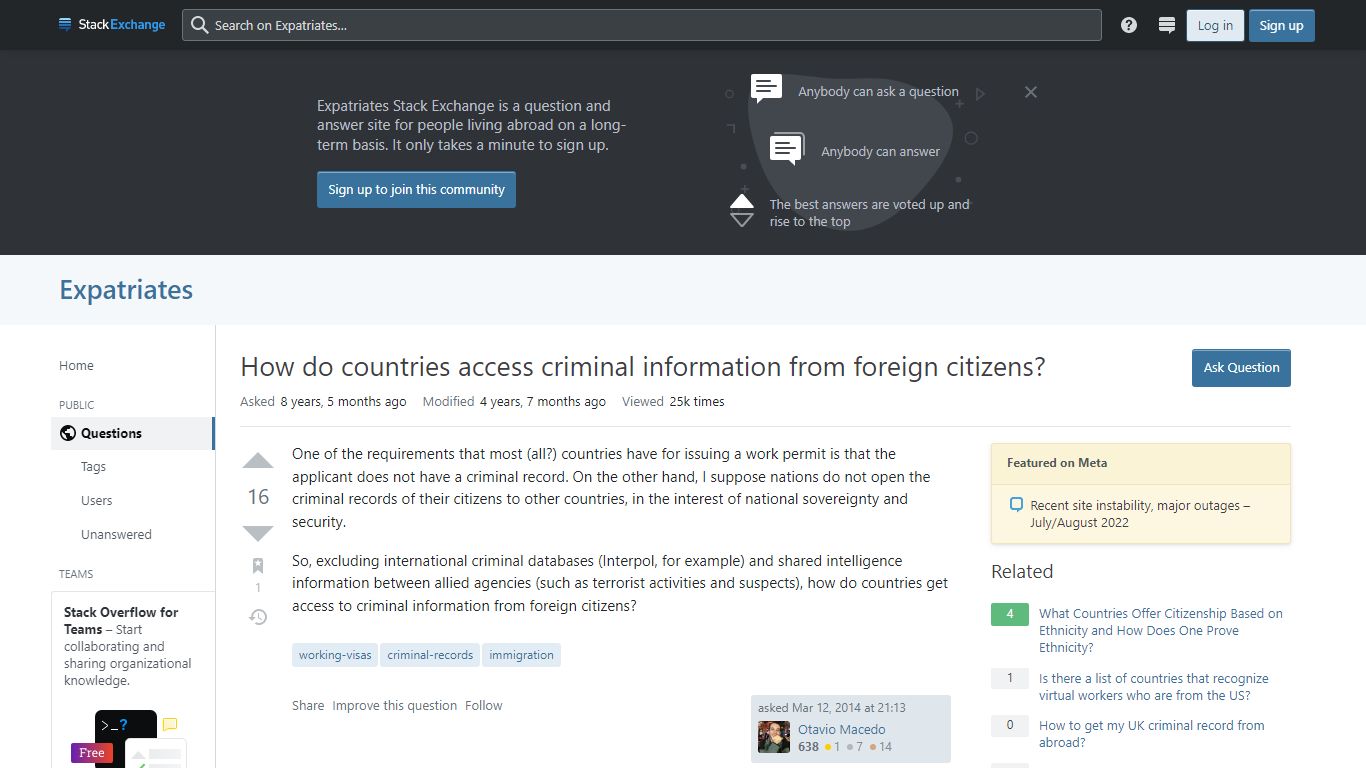Click Sign up to join this community
Screen dimensions: 1366x768
(x=416, y=189)
